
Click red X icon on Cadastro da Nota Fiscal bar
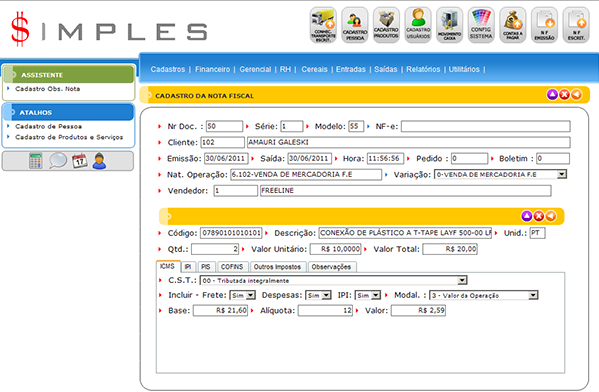[564, 94]
